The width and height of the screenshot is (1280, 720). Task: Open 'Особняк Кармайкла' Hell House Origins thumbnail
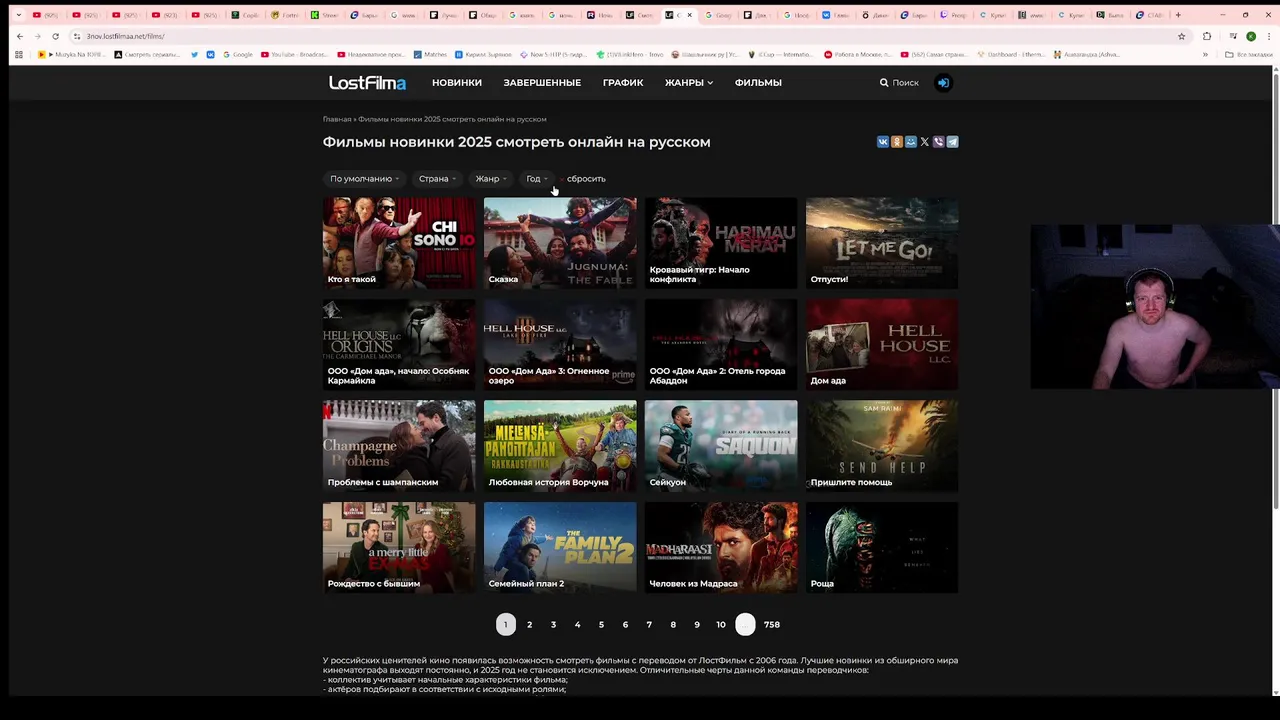399,345
